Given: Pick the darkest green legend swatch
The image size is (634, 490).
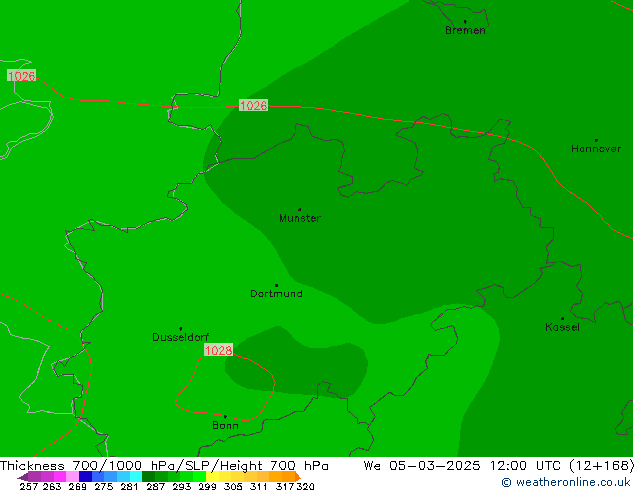Looking at the screenshot, I should (148, 476).
